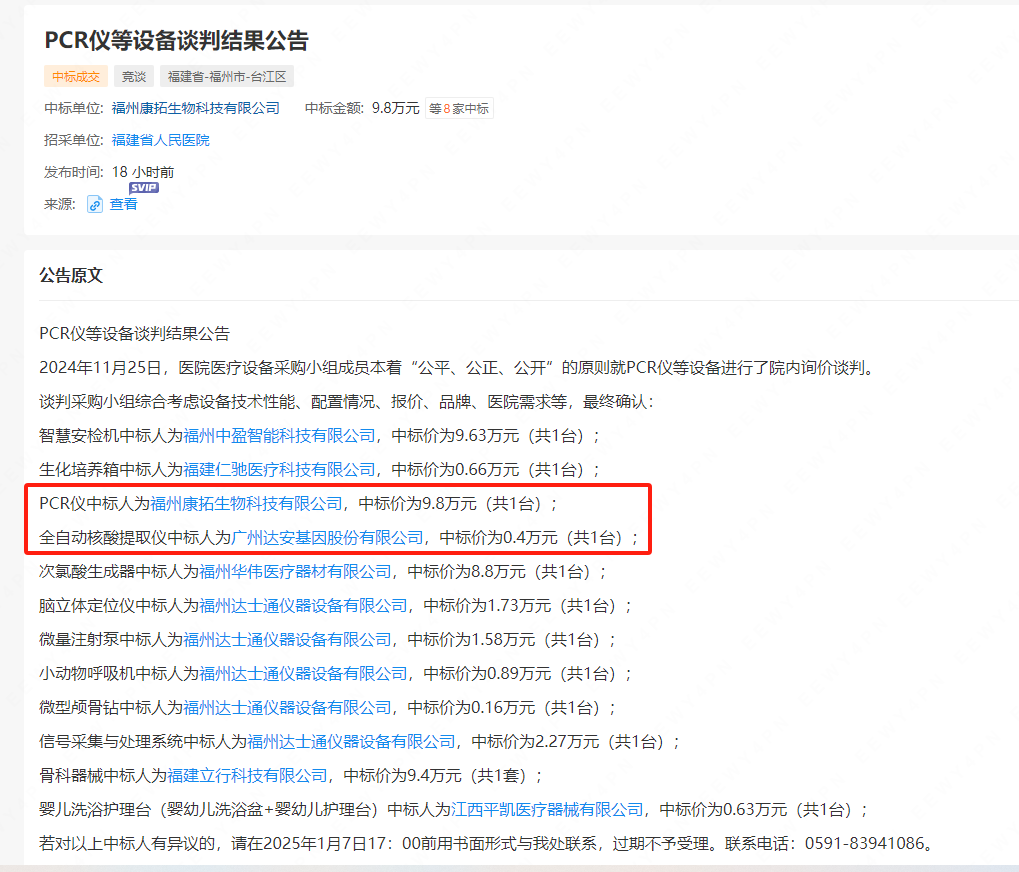This screenshot has height=872, width=1019.
Task: Expand the 等8家中标 list
Action: (458, 108)
